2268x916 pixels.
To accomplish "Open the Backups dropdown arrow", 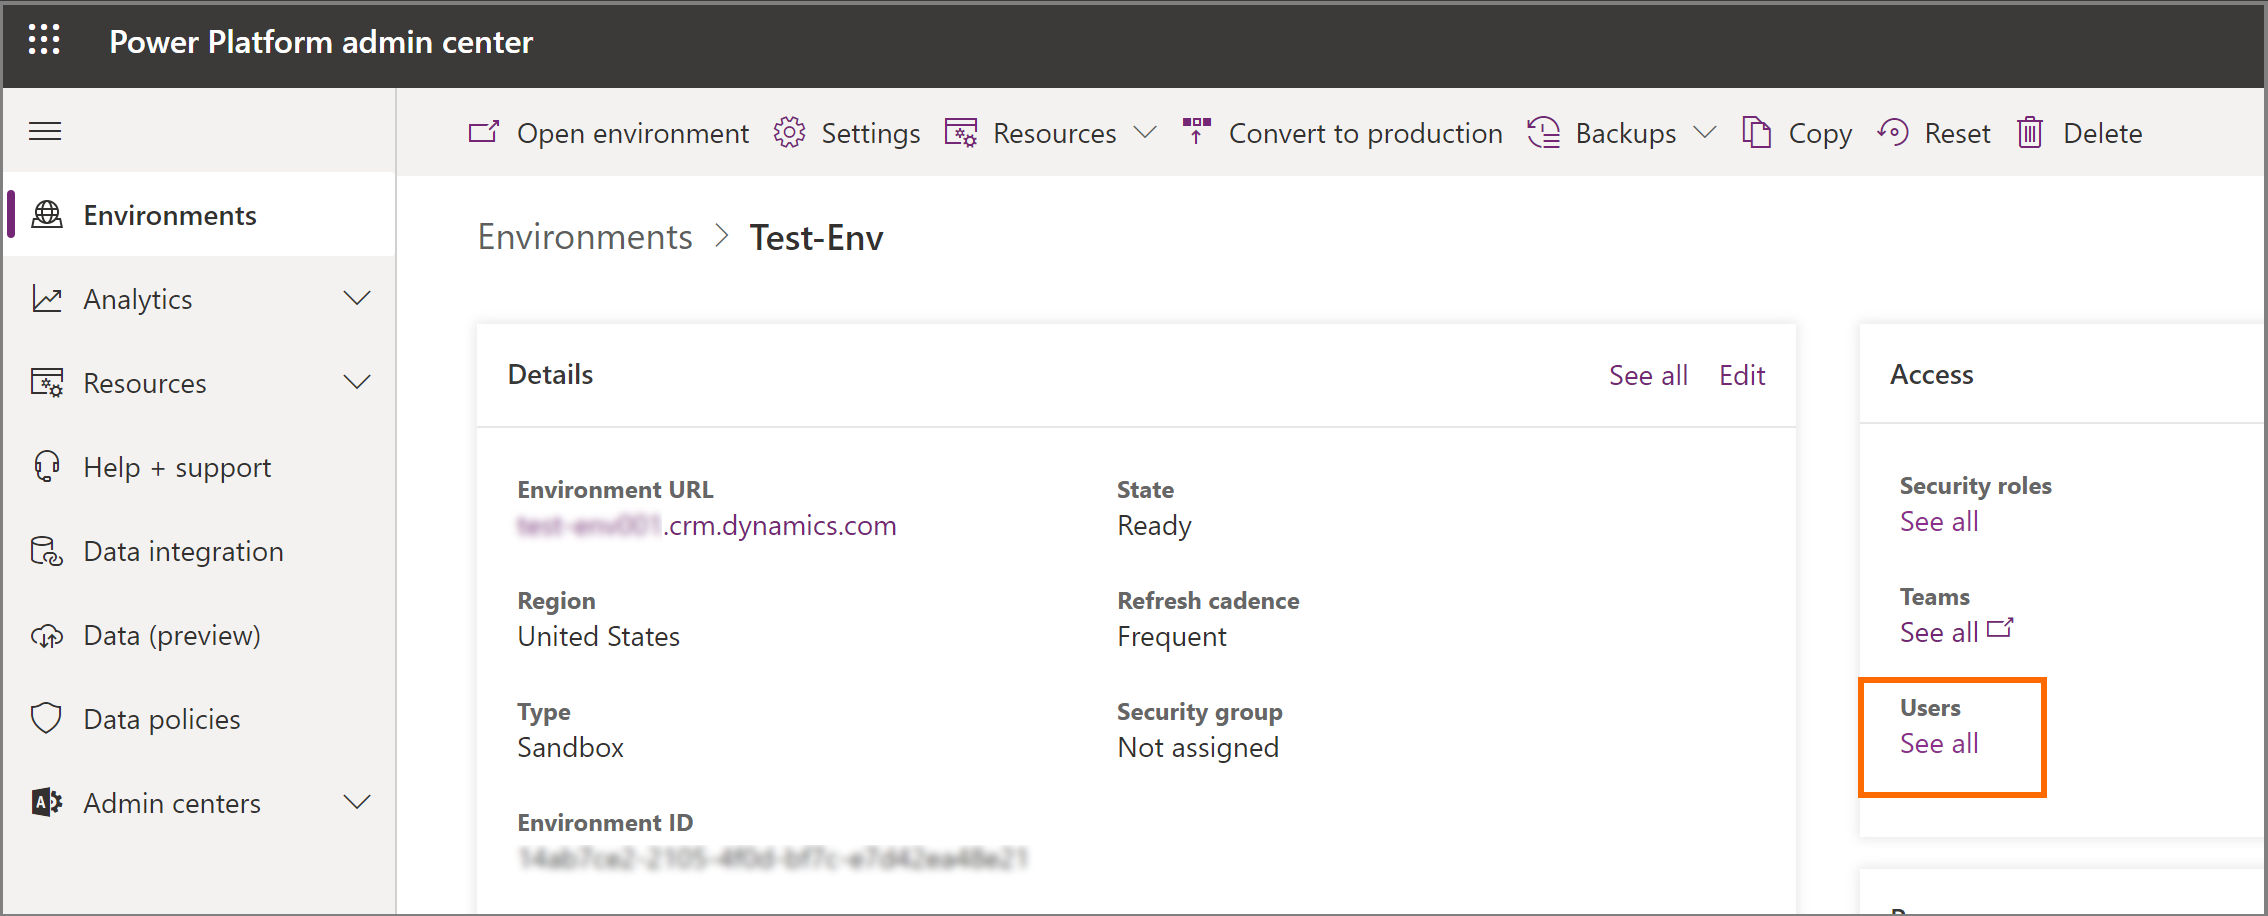I will 1705,132.
